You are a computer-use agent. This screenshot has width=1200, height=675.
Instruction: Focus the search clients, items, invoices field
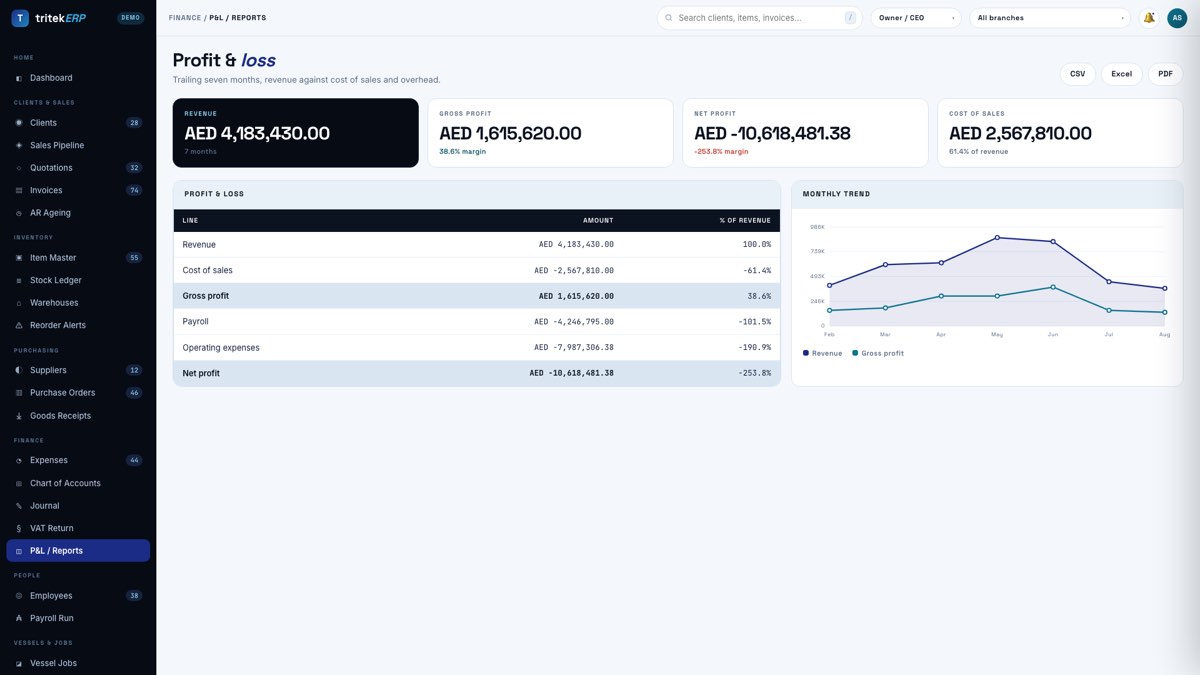point(760,18)
